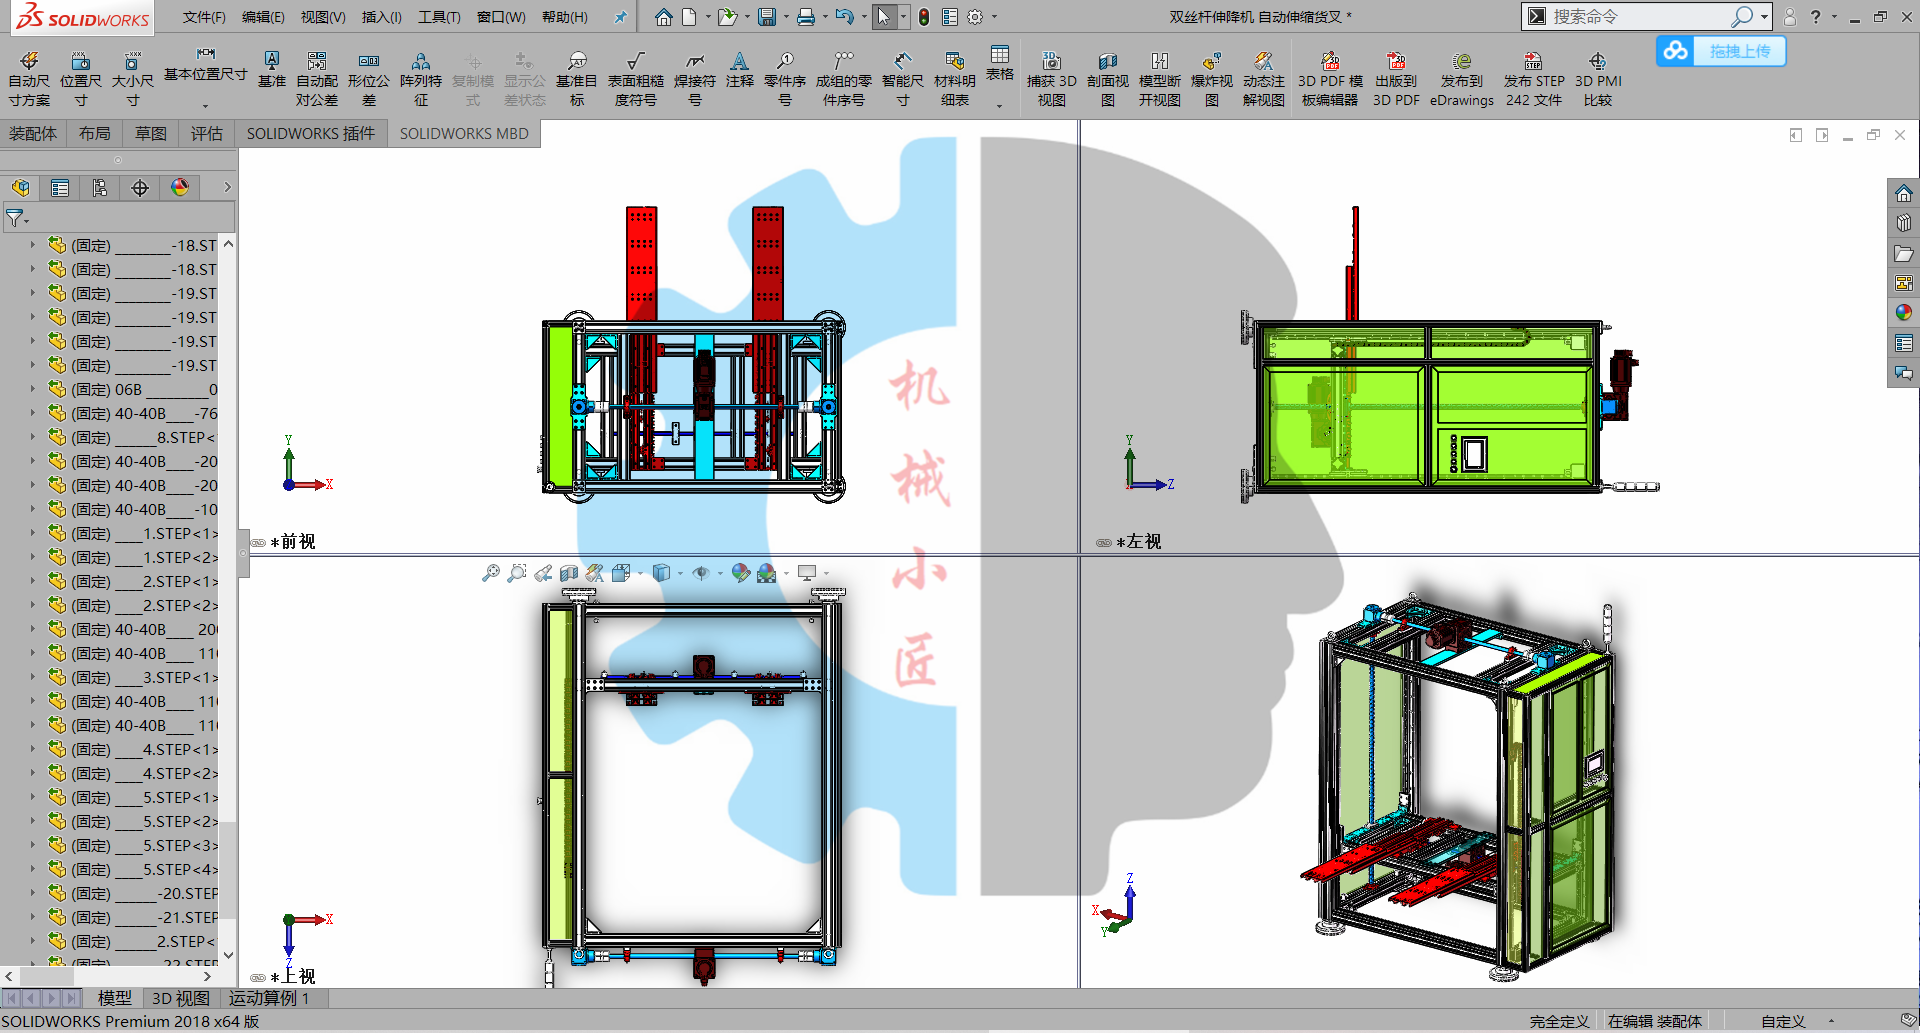This screenshot has height=1033, width=1920.
Task: Click the Pattern Feature tool (阵列特征)
Action: (x=421, y=80)
